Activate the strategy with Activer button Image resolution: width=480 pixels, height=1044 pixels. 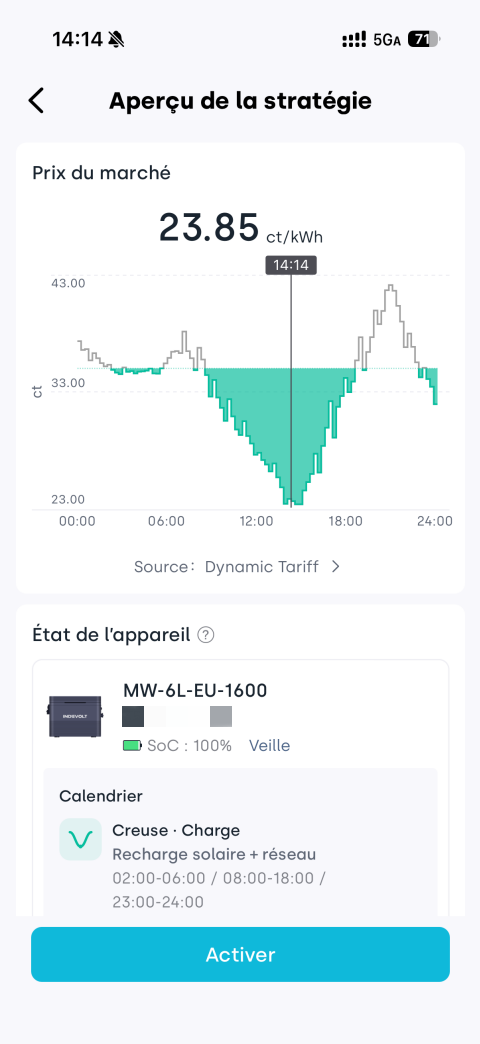pos(240,954)
